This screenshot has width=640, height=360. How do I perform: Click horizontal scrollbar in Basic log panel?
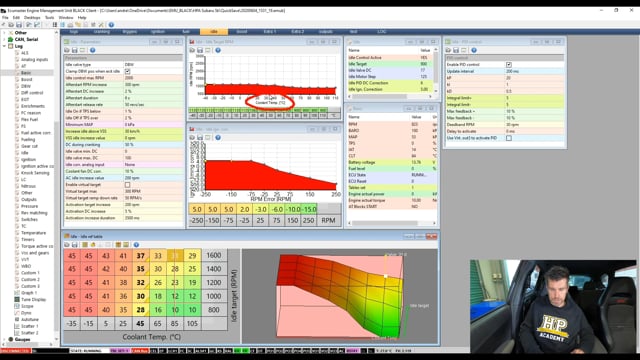[391, 223]
